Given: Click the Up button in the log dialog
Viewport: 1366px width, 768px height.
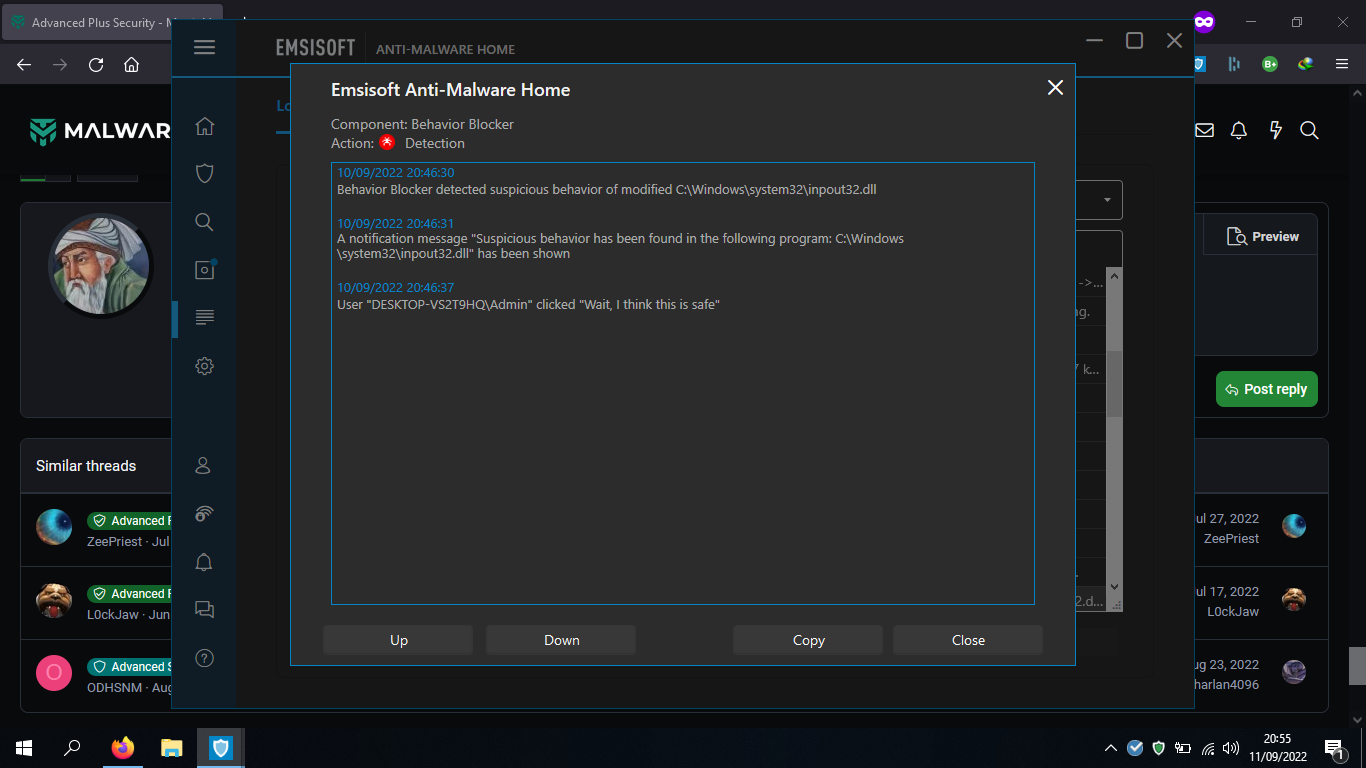Looking at the screenshot, I should [x=398, y=640].
